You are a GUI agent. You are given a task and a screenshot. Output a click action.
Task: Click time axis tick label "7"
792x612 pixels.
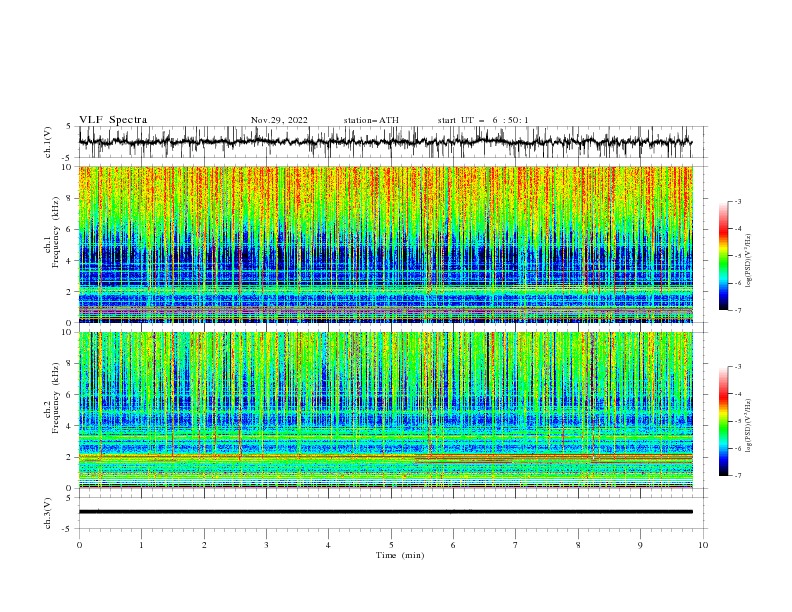[x=516, y=546]
